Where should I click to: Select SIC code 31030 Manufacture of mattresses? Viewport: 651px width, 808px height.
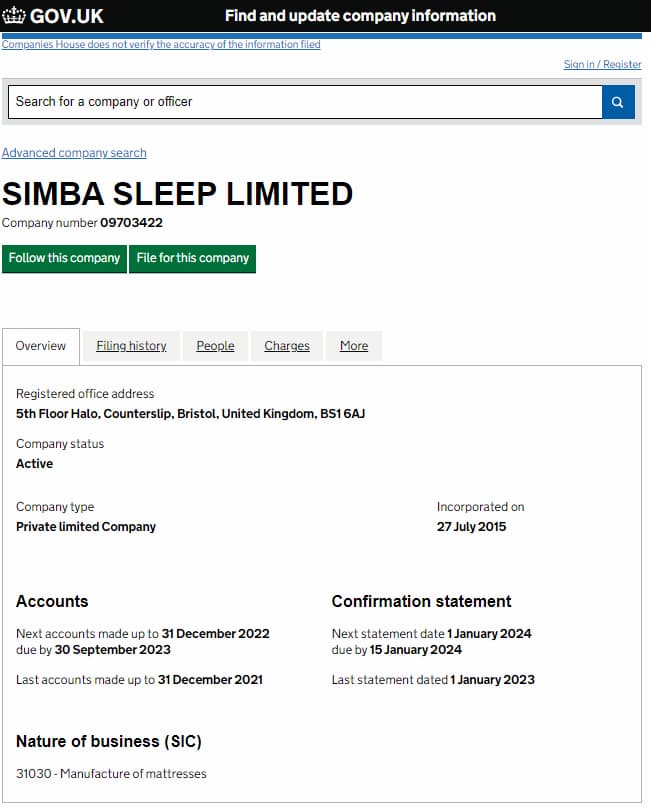pos(111,773)
